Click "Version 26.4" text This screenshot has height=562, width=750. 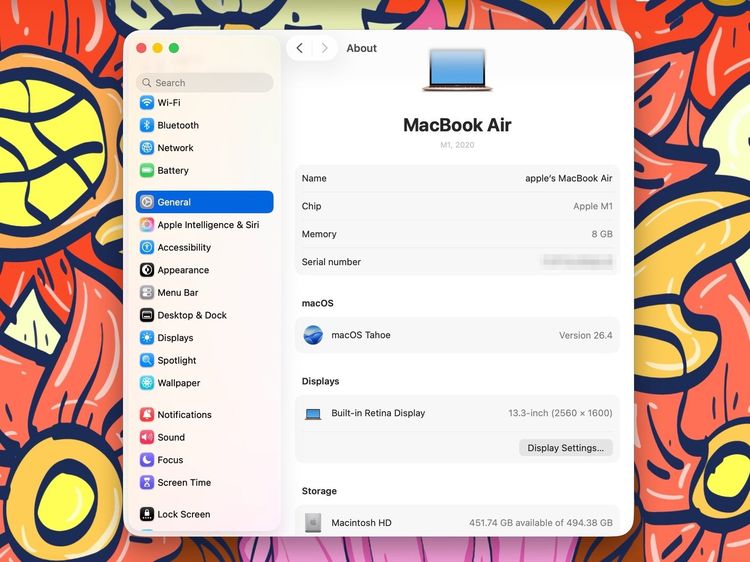tap(586, 335)
